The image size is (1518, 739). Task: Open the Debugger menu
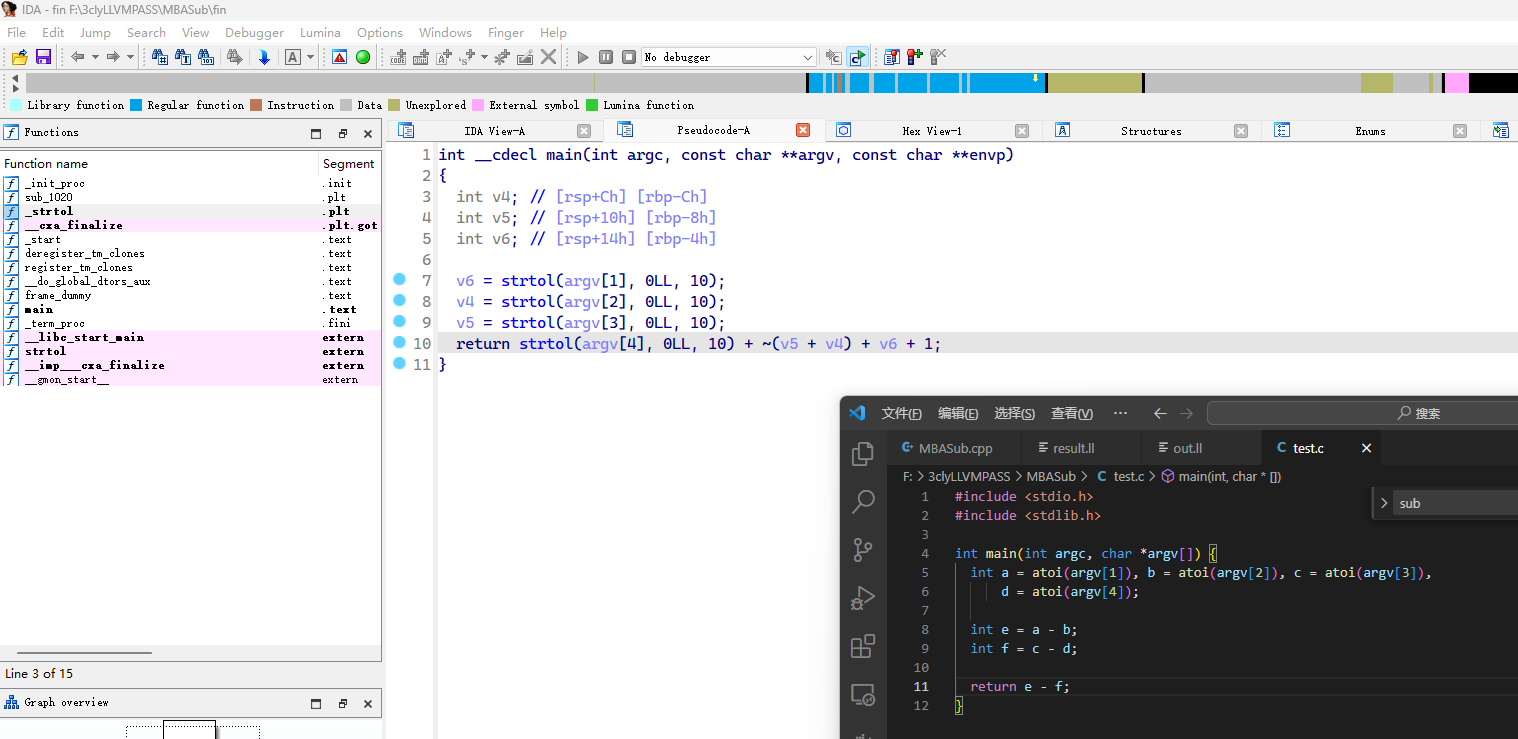point(254,33)
